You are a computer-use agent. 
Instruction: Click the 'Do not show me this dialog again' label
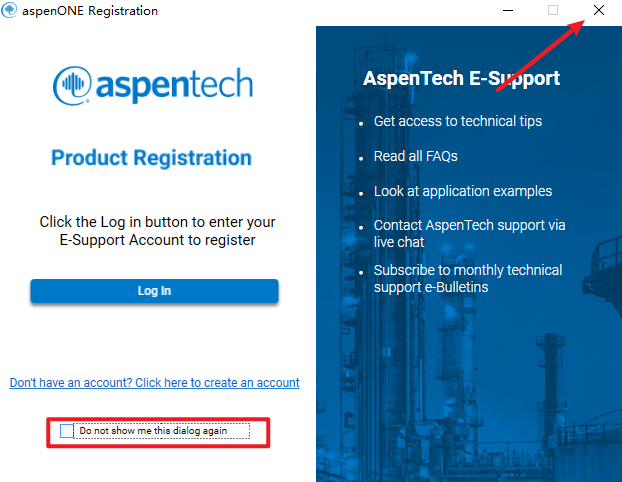(153, 431)
